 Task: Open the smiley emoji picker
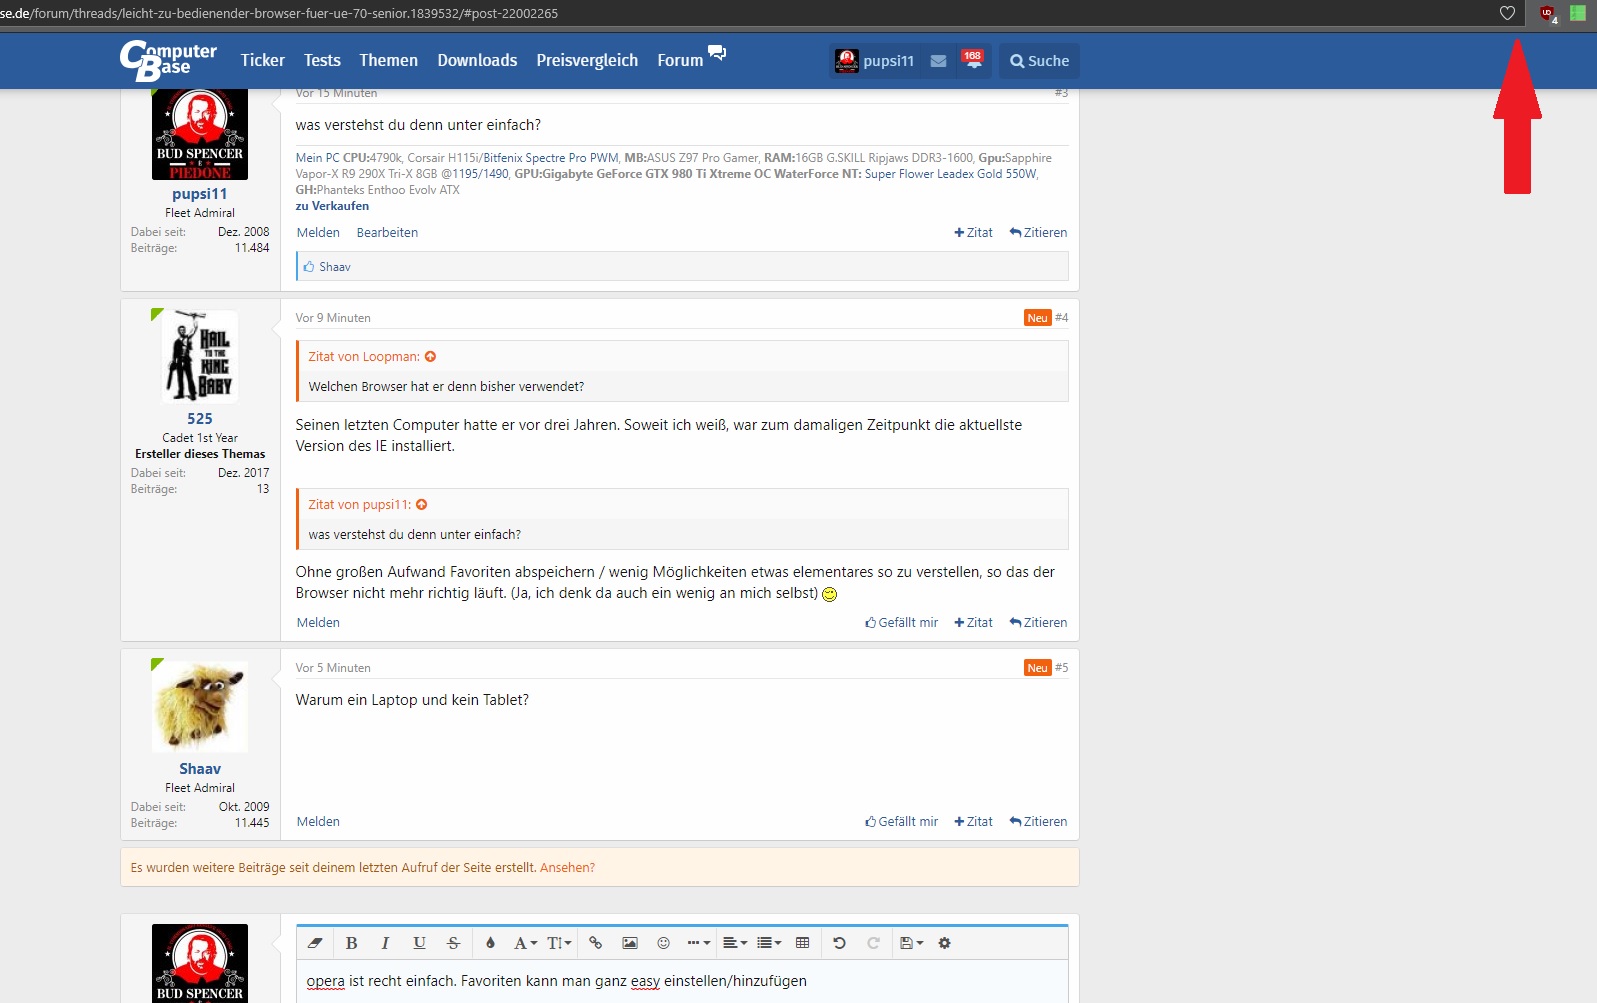pyautogui.click(x=663, y=943)
